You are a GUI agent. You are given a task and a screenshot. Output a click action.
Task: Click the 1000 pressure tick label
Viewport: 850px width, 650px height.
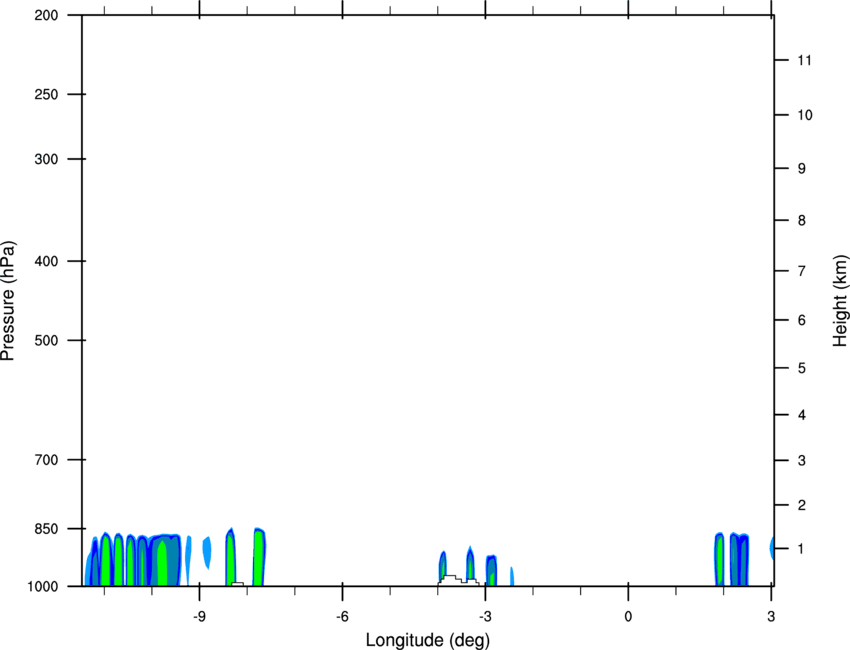click(x=43, y=587)
